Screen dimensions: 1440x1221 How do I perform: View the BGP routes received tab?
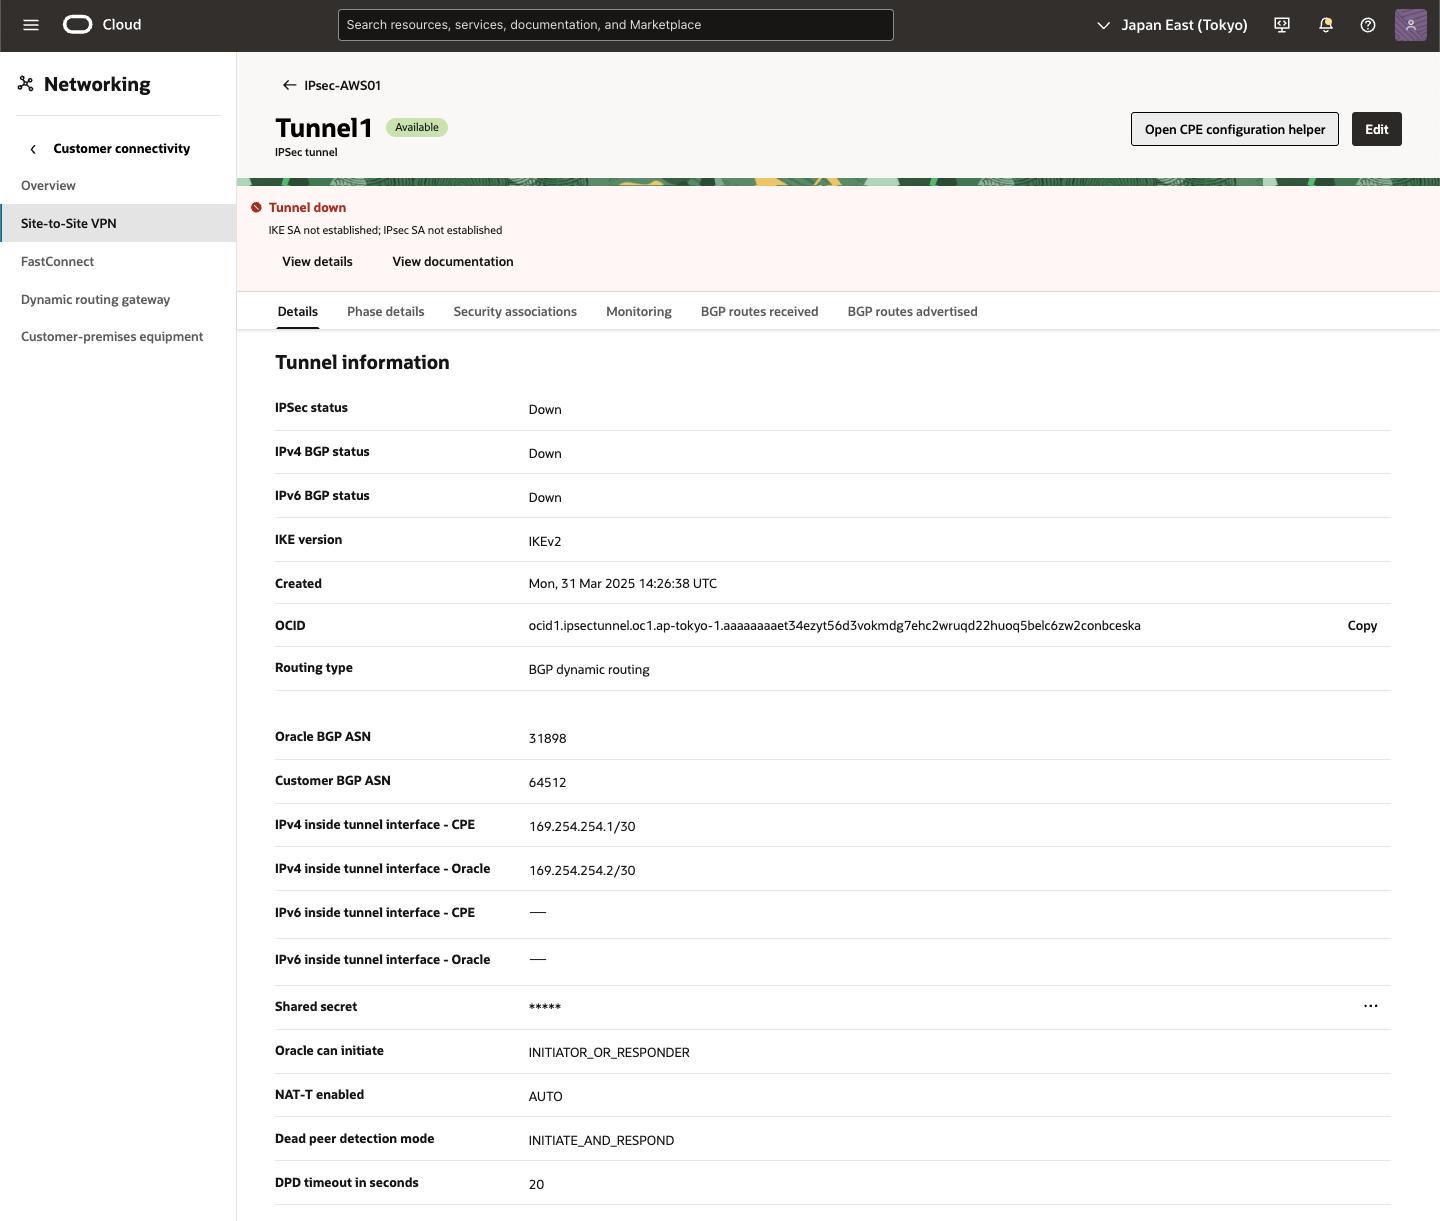[x=759, y=311]
